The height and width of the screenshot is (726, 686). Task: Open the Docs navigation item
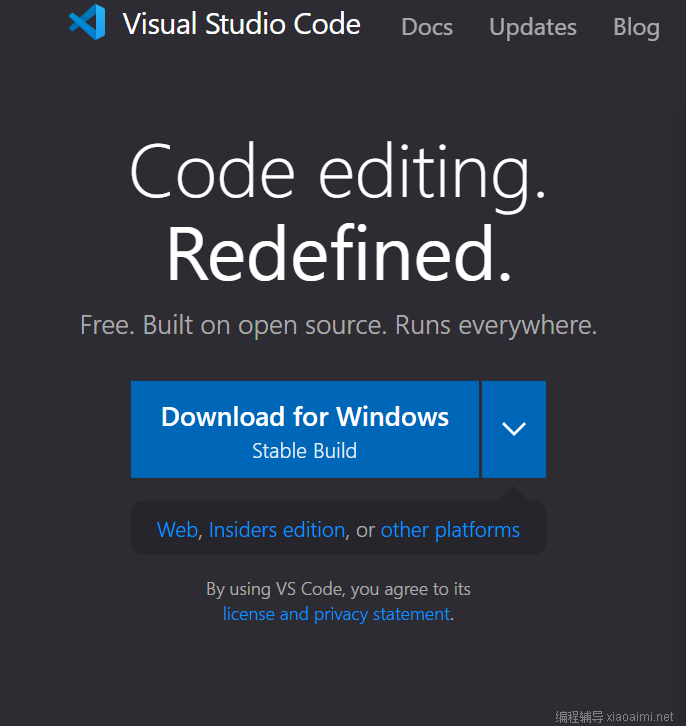click(427, 27)
